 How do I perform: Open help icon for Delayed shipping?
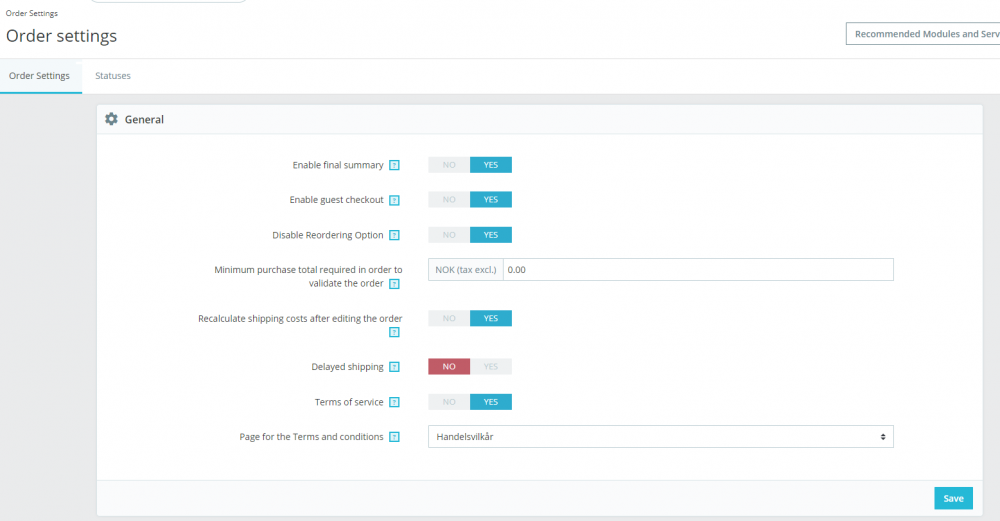coord(394,367)
